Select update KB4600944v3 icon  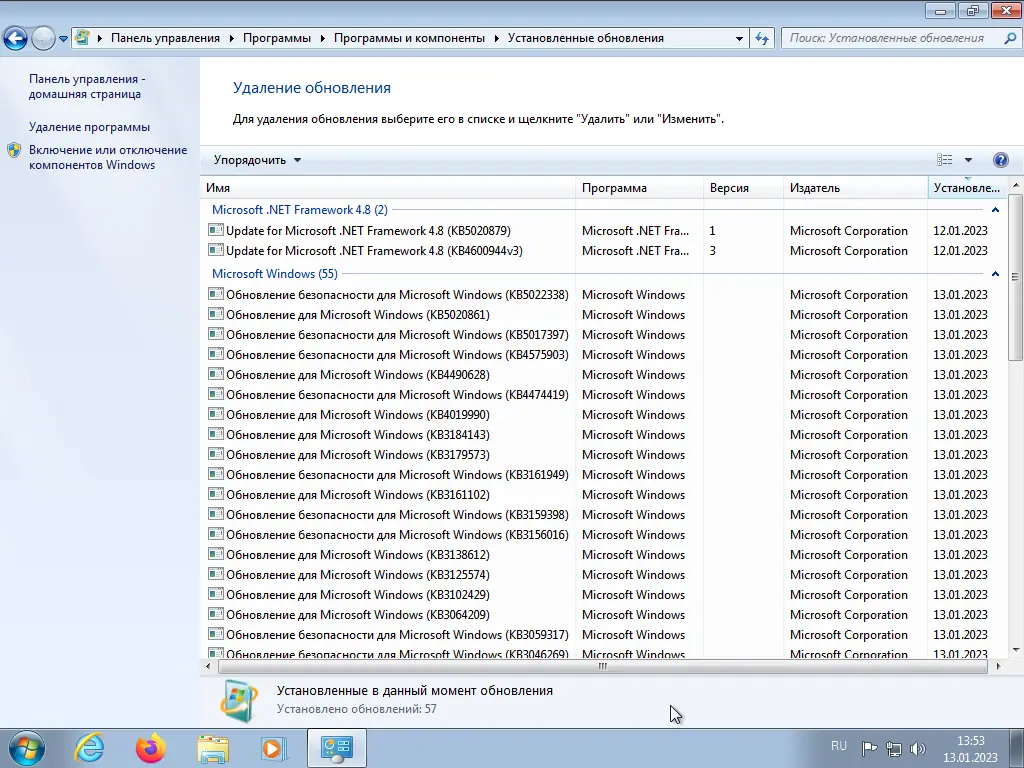[216, 250]
